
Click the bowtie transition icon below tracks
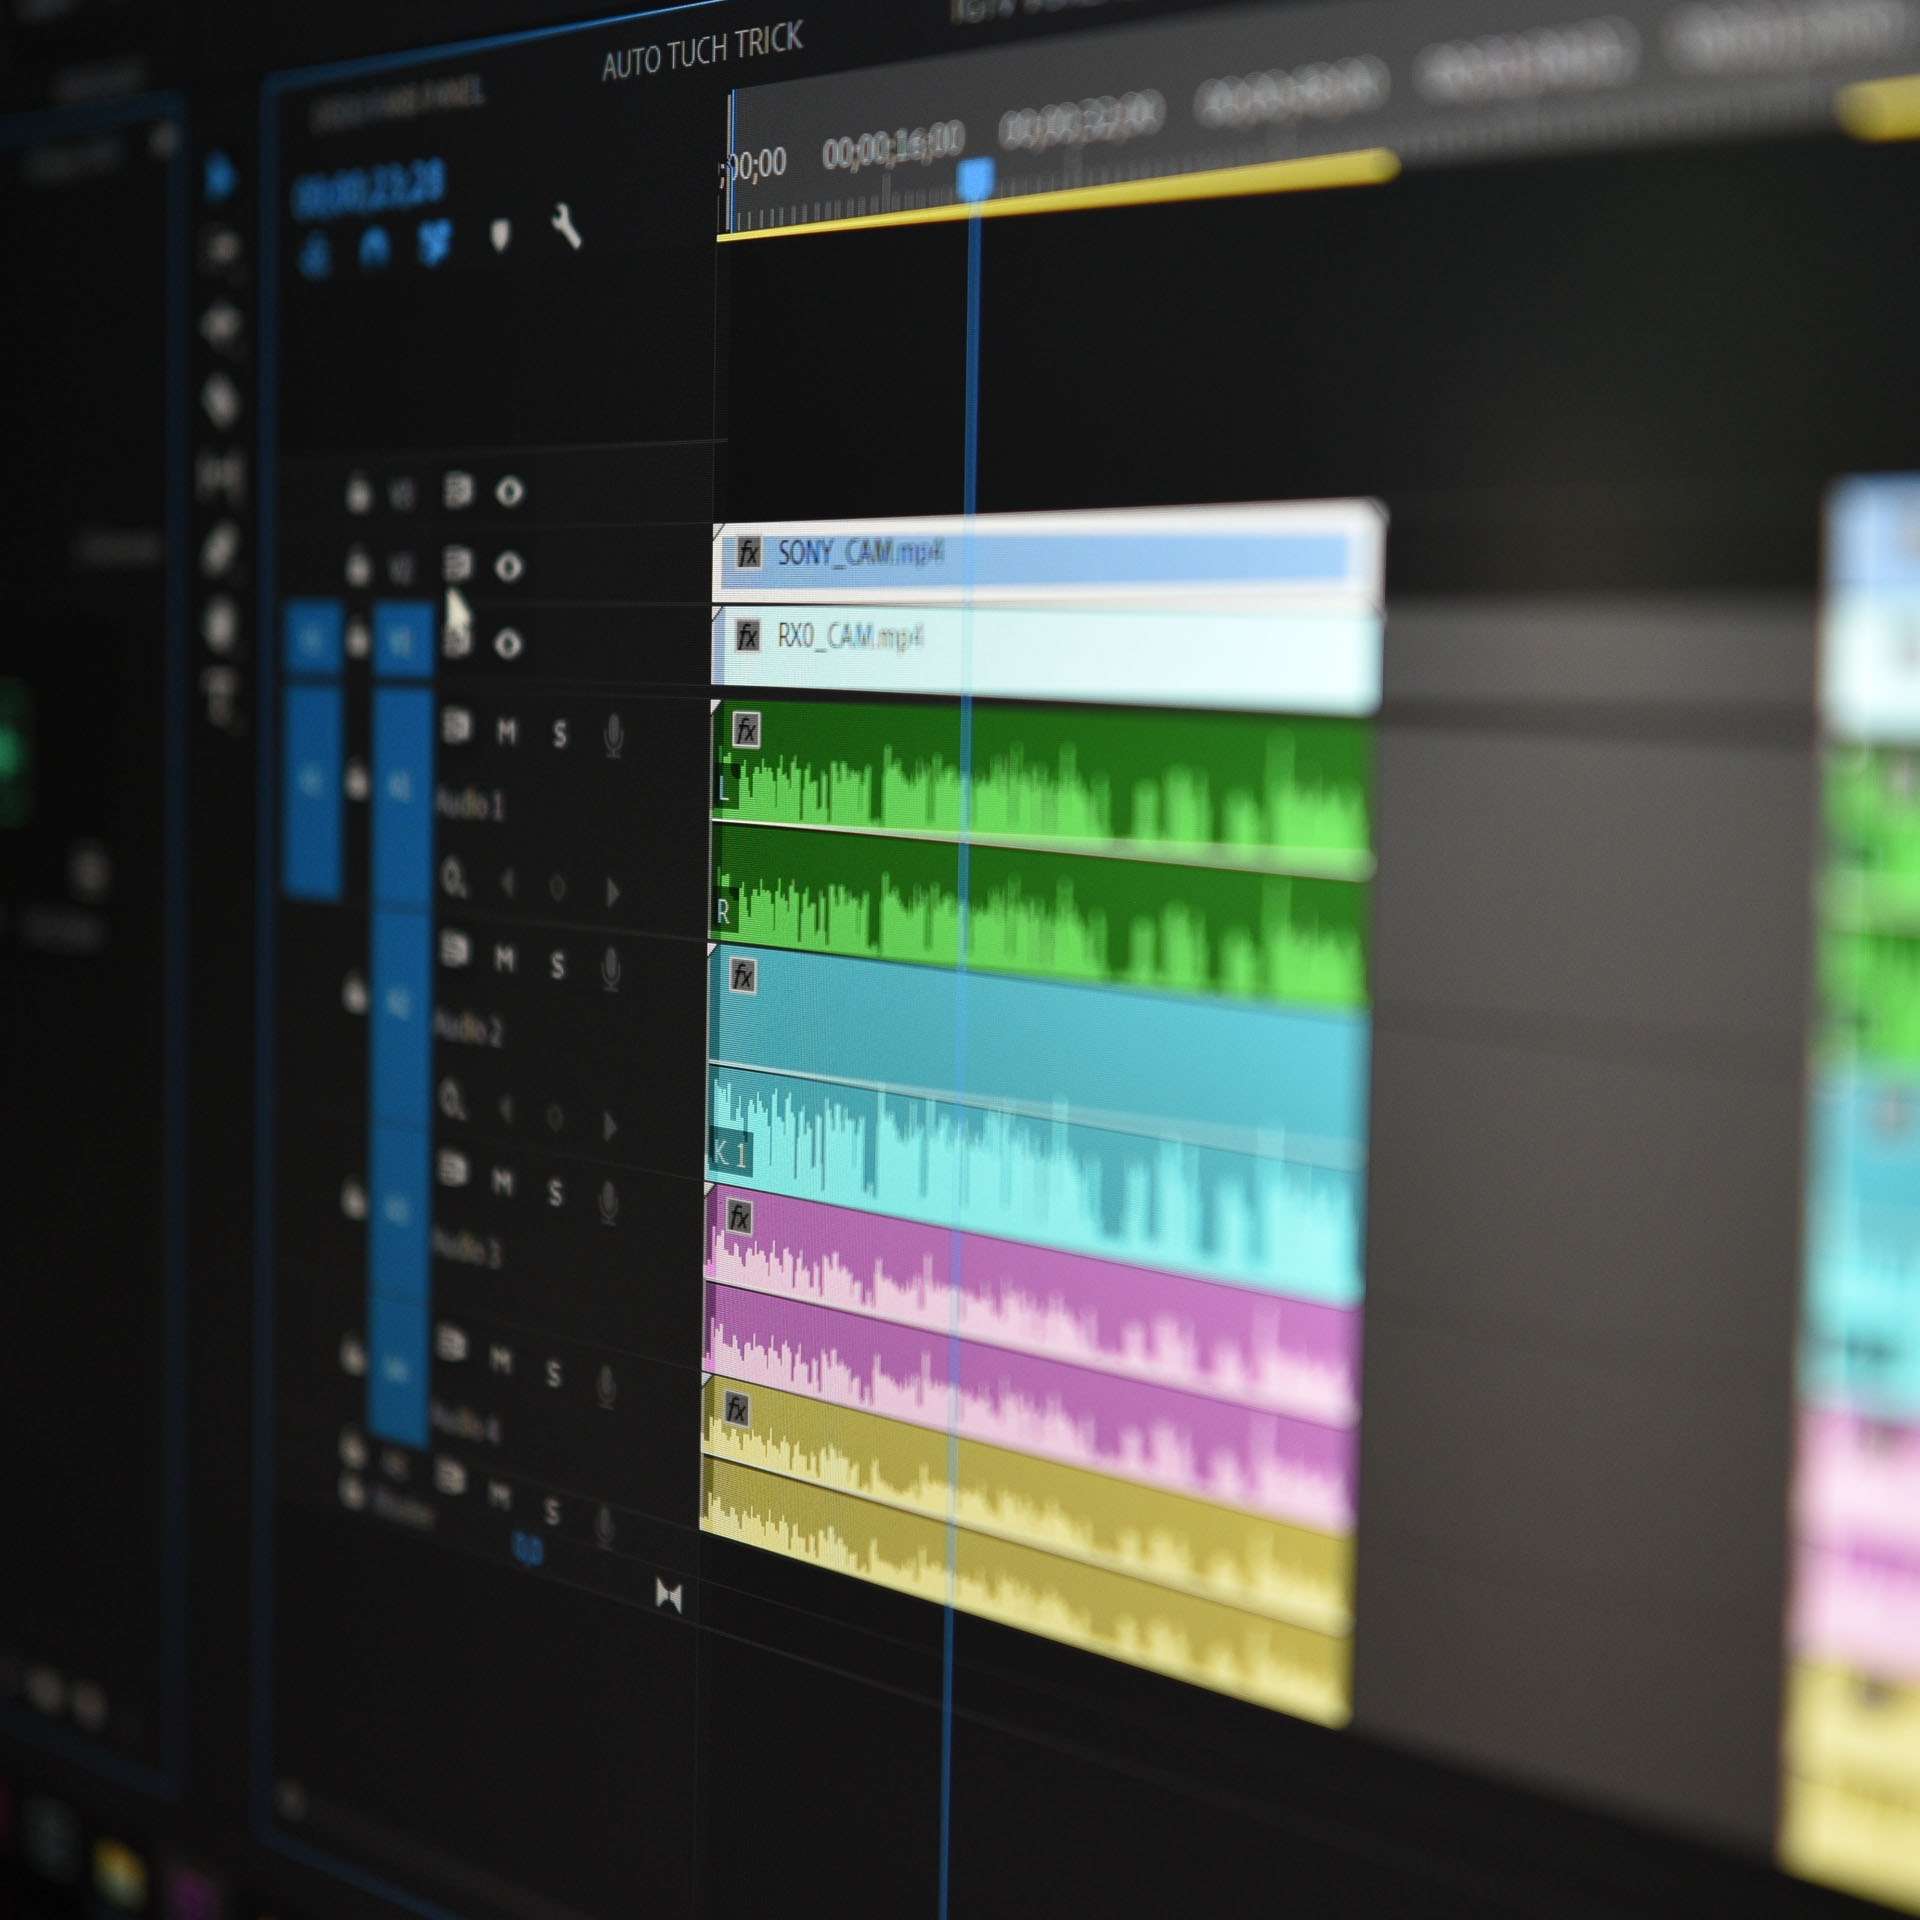point(668,1596)
